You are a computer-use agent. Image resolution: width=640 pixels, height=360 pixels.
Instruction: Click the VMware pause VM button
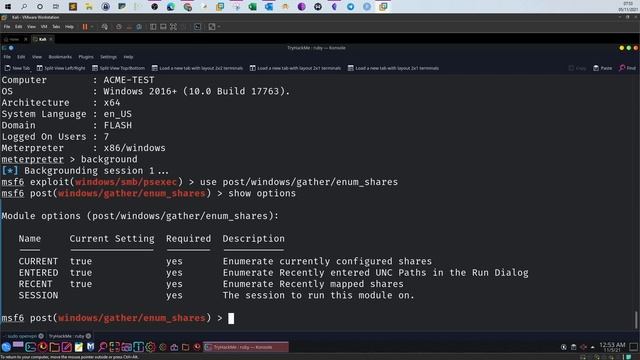[x=85, y=27]
